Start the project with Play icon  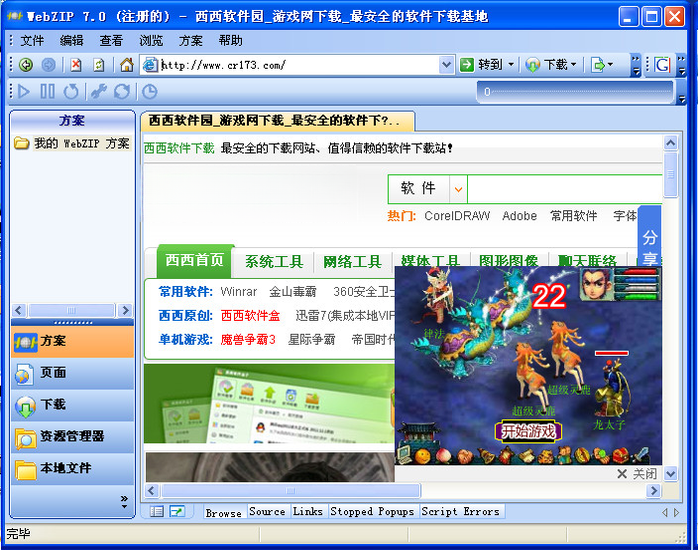[x=24, y=92]
